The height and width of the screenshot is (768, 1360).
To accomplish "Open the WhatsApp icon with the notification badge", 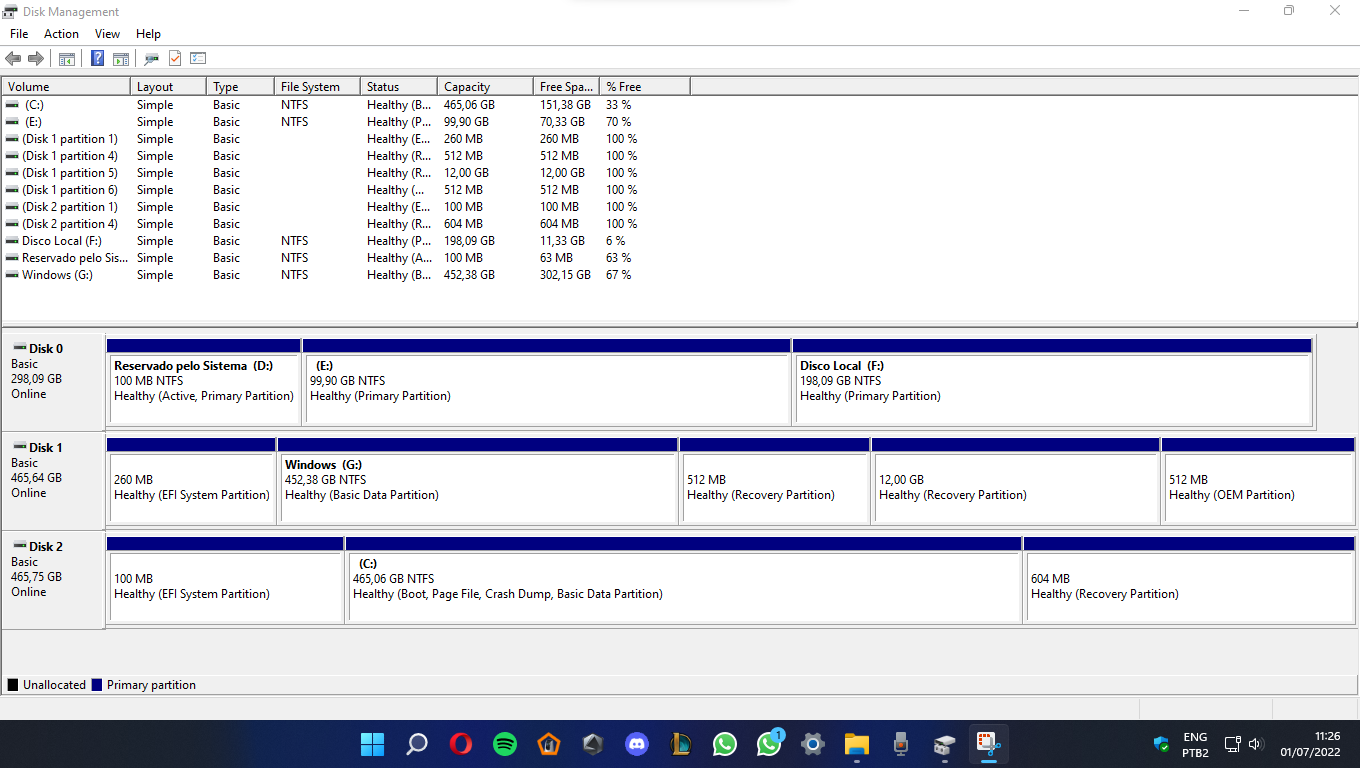I will [x=769, y=744].
